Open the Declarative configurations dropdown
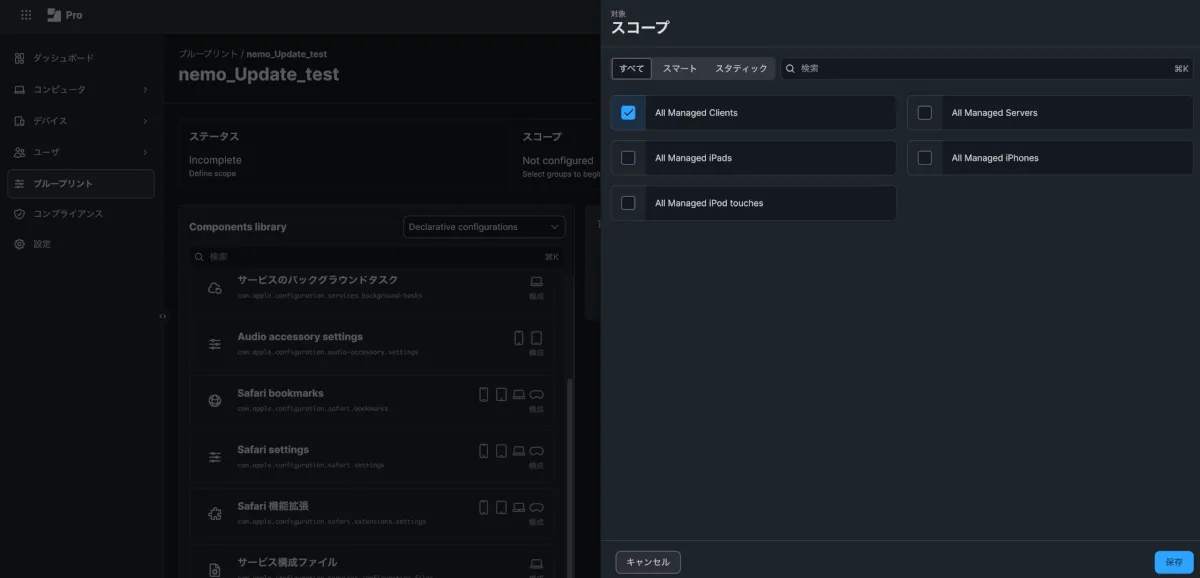This screenshot has width=1200, height=578. pos(484,227)
